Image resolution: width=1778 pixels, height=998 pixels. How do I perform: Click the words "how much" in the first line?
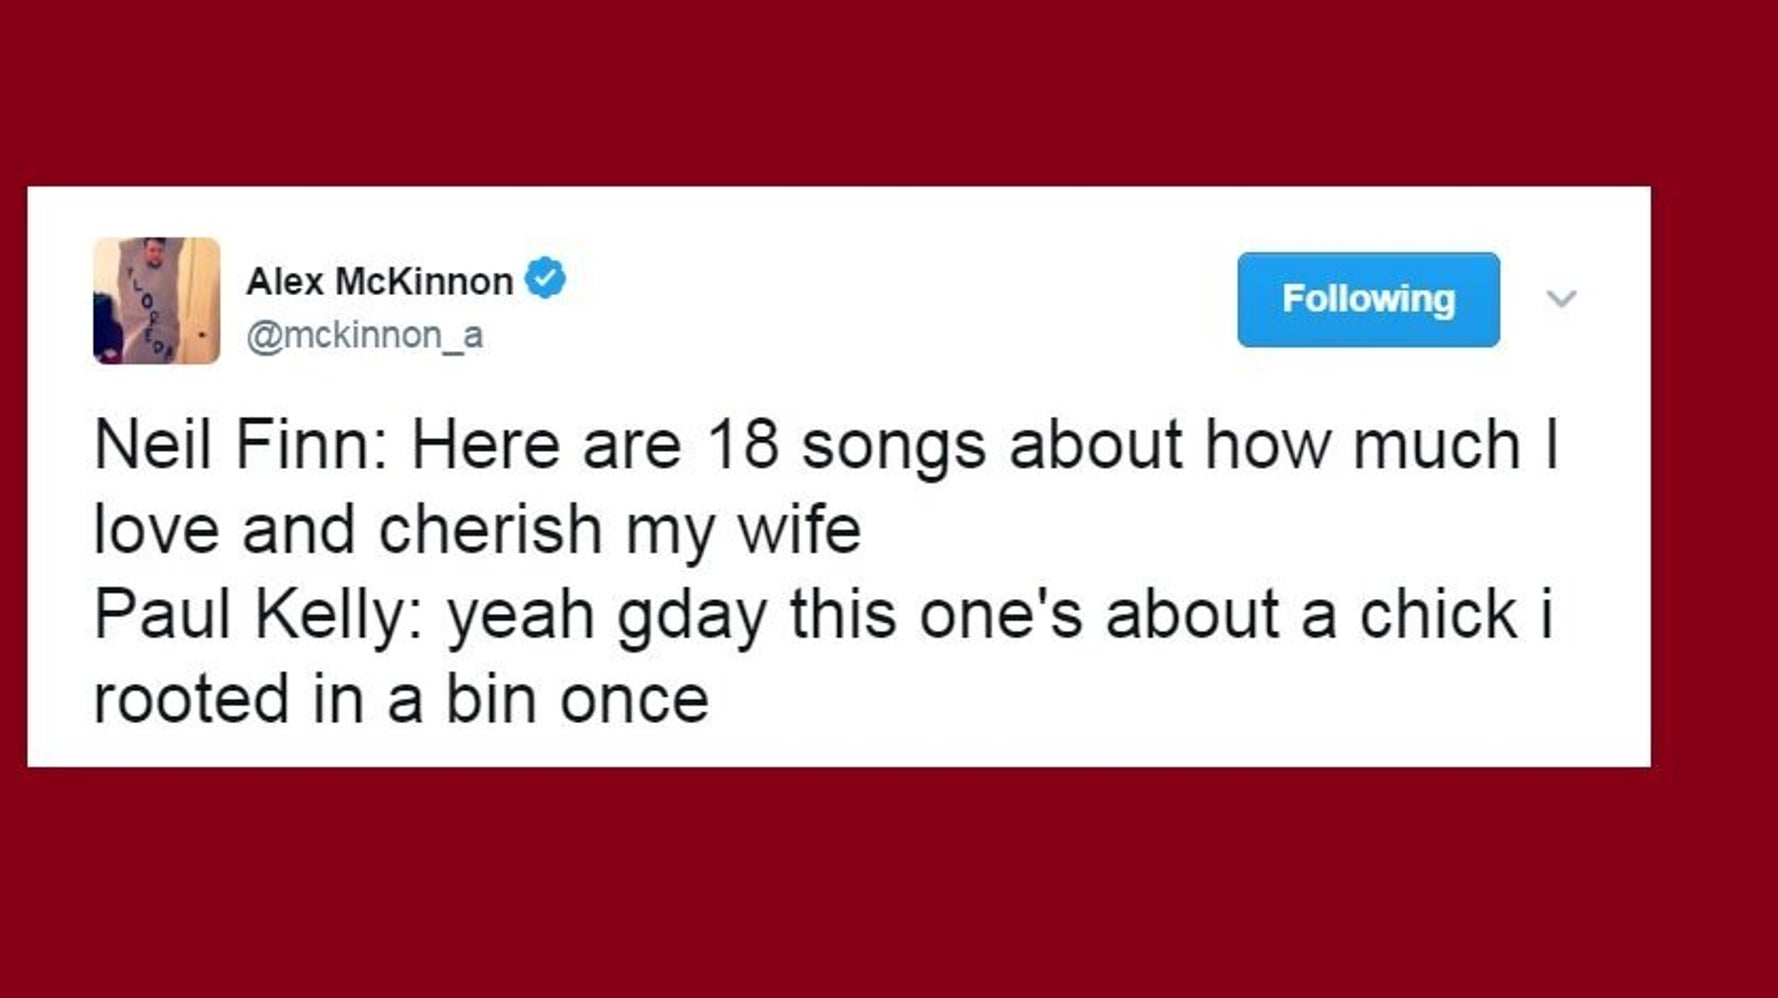1362,445
